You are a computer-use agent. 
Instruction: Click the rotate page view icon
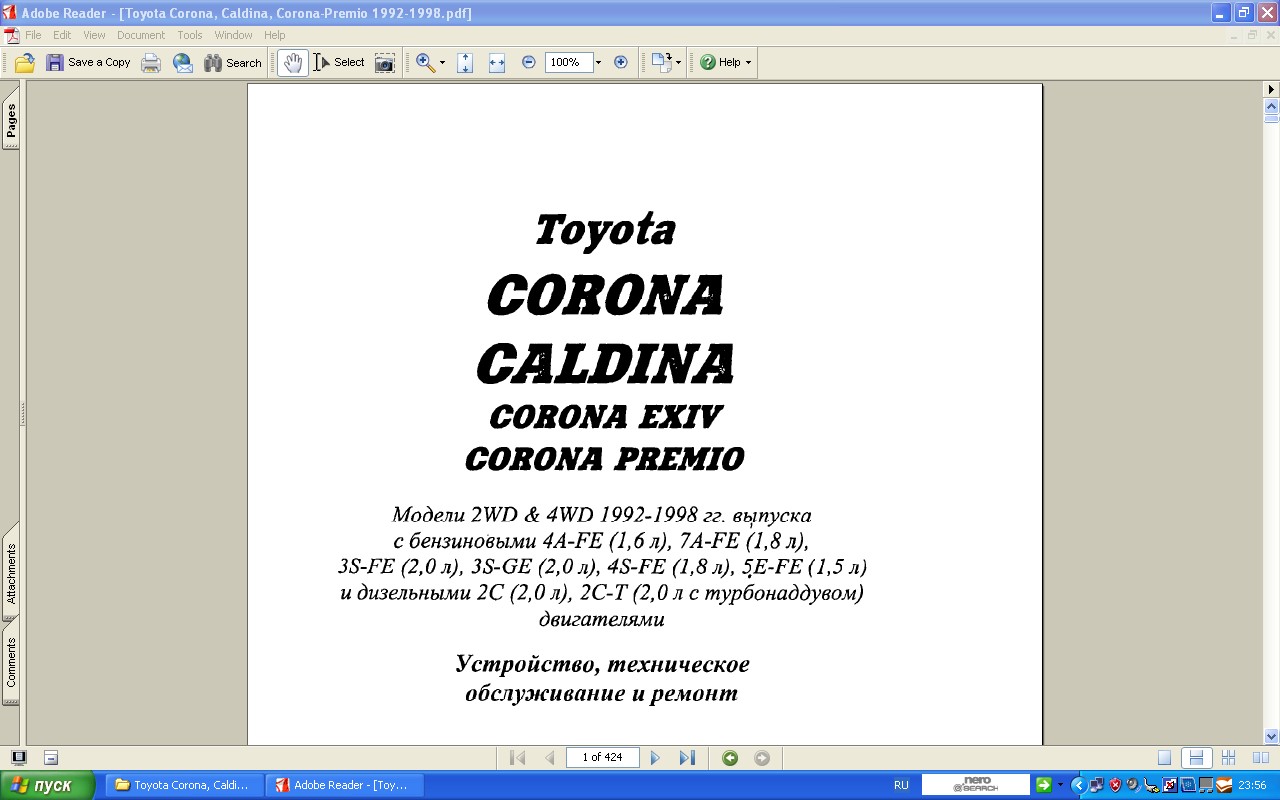click(661, 63)
